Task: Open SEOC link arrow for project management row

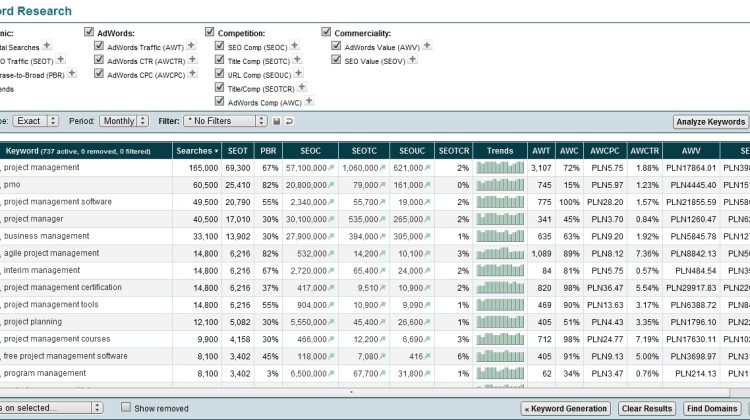Action: point(331,168)
